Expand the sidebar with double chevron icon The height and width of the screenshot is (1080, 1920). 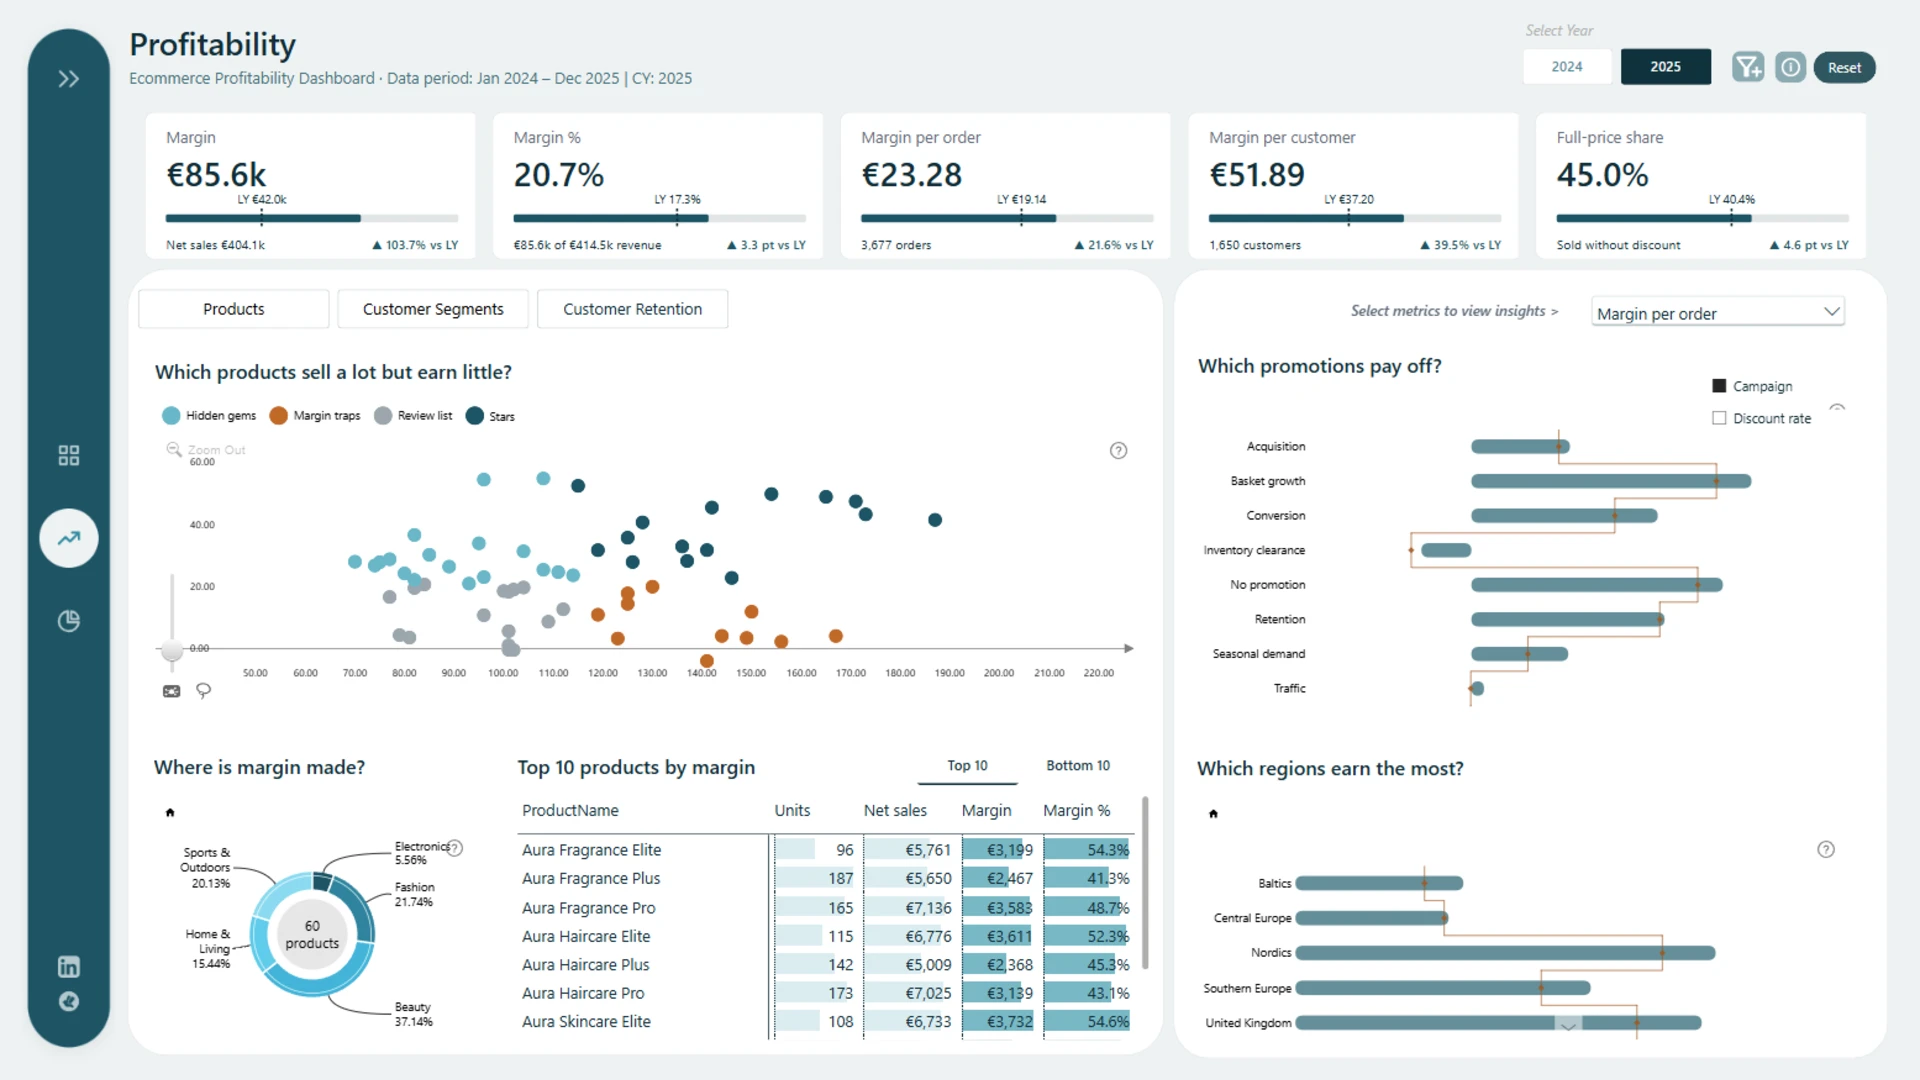point(68,79)
